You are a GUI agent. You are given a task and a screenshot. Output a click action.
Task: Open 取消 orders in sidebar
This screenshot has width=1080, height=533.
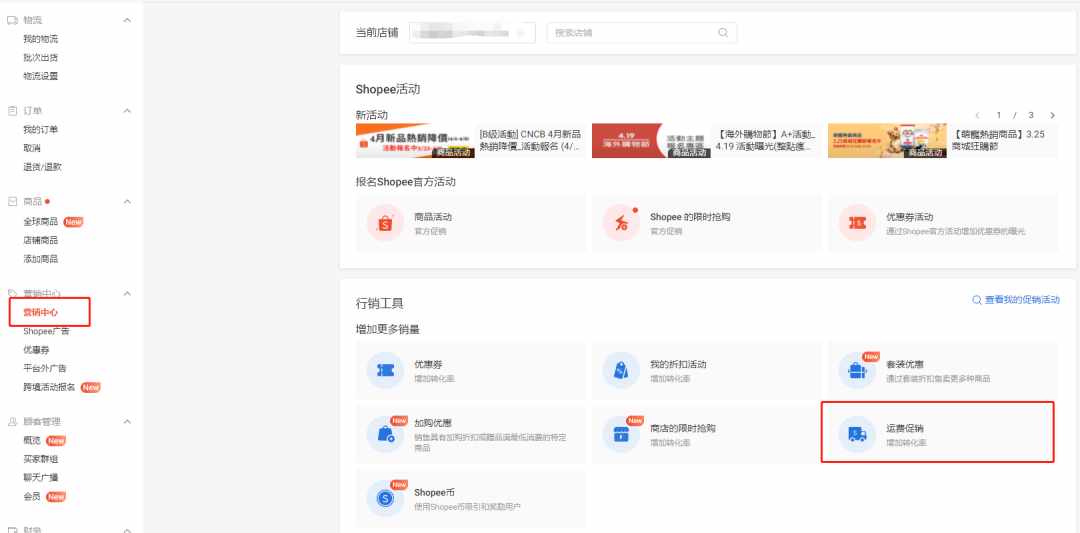point(32,149)
